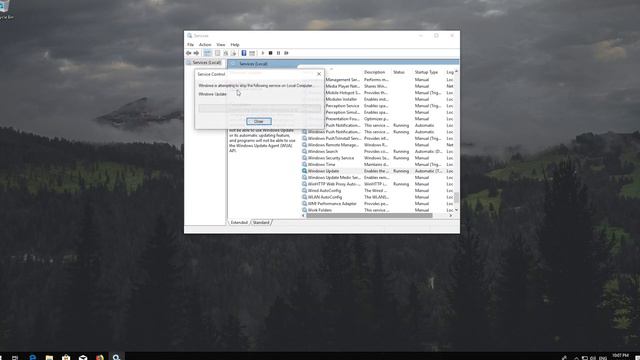Select Windows PushToInstall Service row
Screen dimensions: 640x360
378,138
